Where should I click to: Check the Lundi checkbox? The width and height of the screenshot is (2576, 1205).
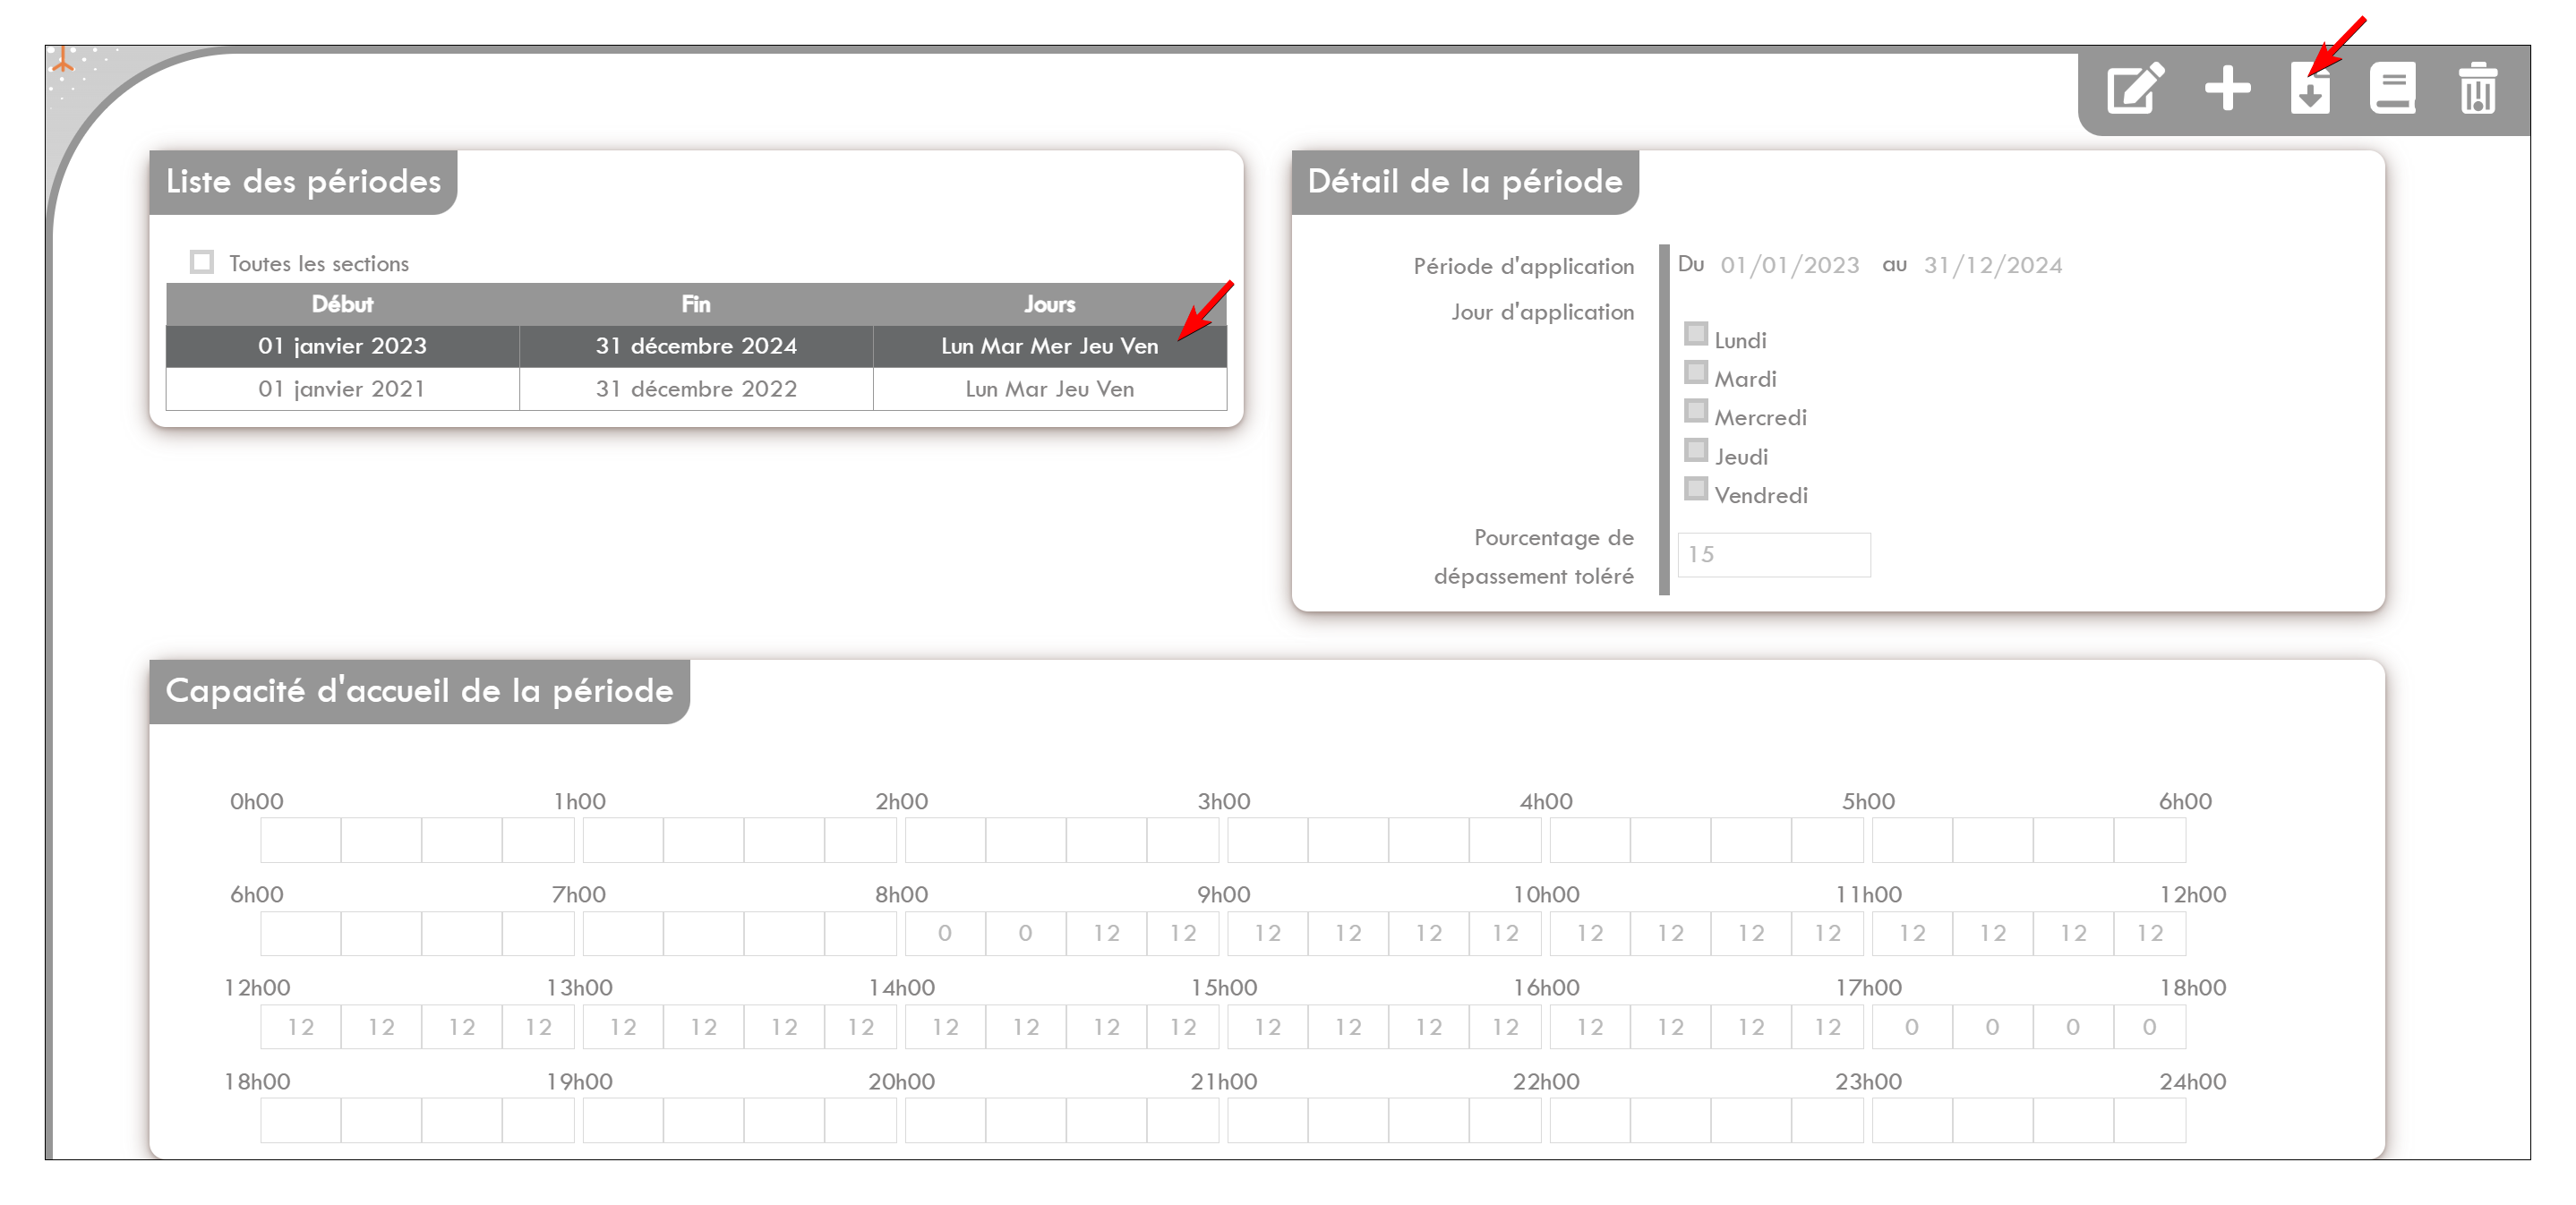pos(1696,333)
